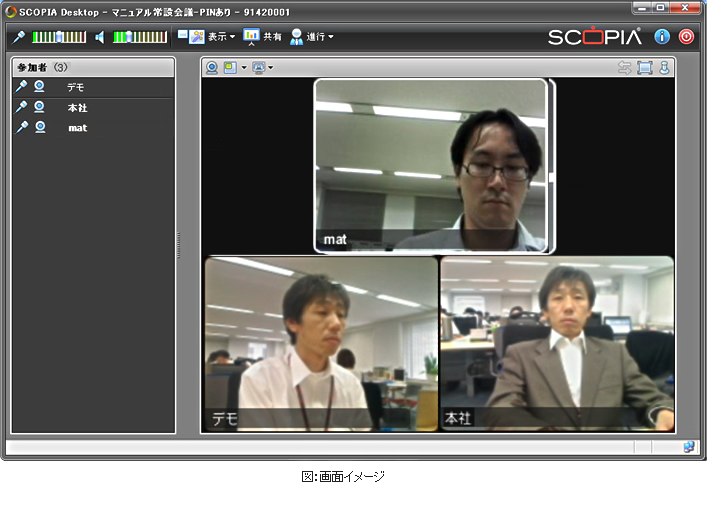Click the pin icon in video toolbar
The width and height of the screenshot is (709, 508).
pyautogui.click(x=663, y=68)
